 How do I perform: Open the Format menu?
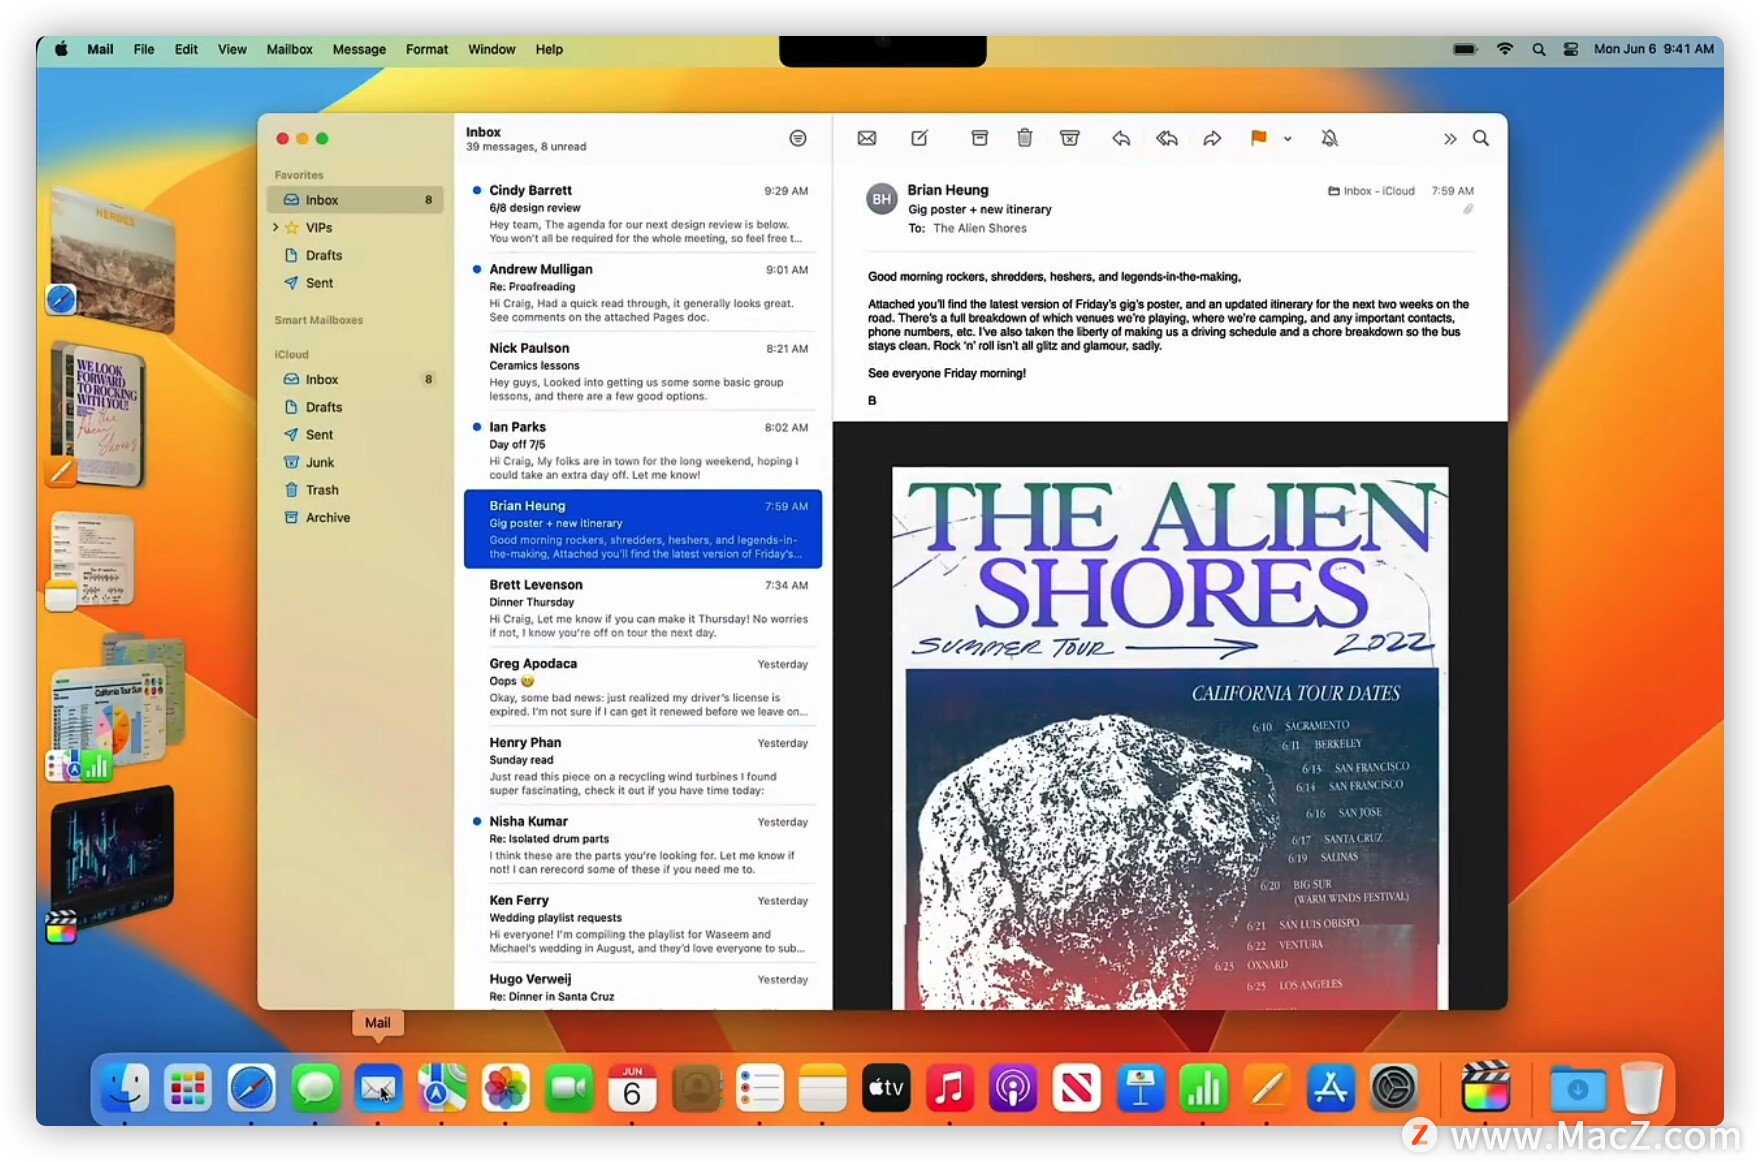(427, 49)
